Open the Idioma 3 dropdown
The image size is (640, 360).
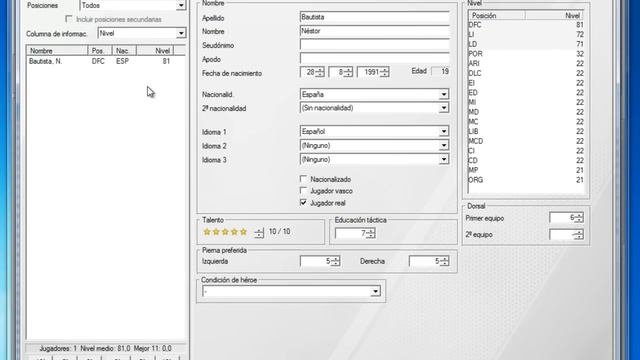click(x=374, y=159)
